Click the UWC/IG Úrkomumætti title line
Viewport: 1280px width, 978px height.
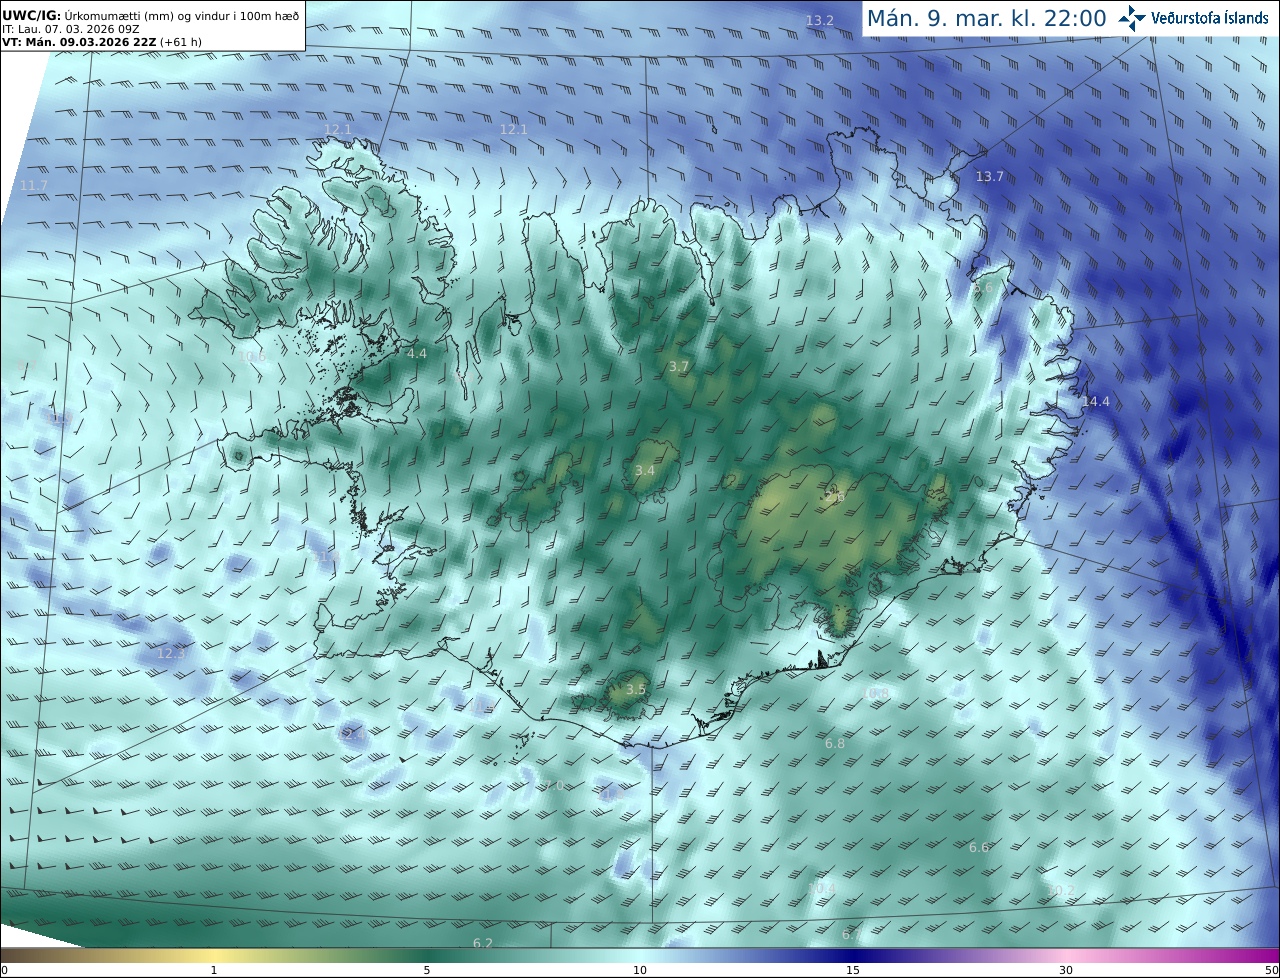(151, 15)
